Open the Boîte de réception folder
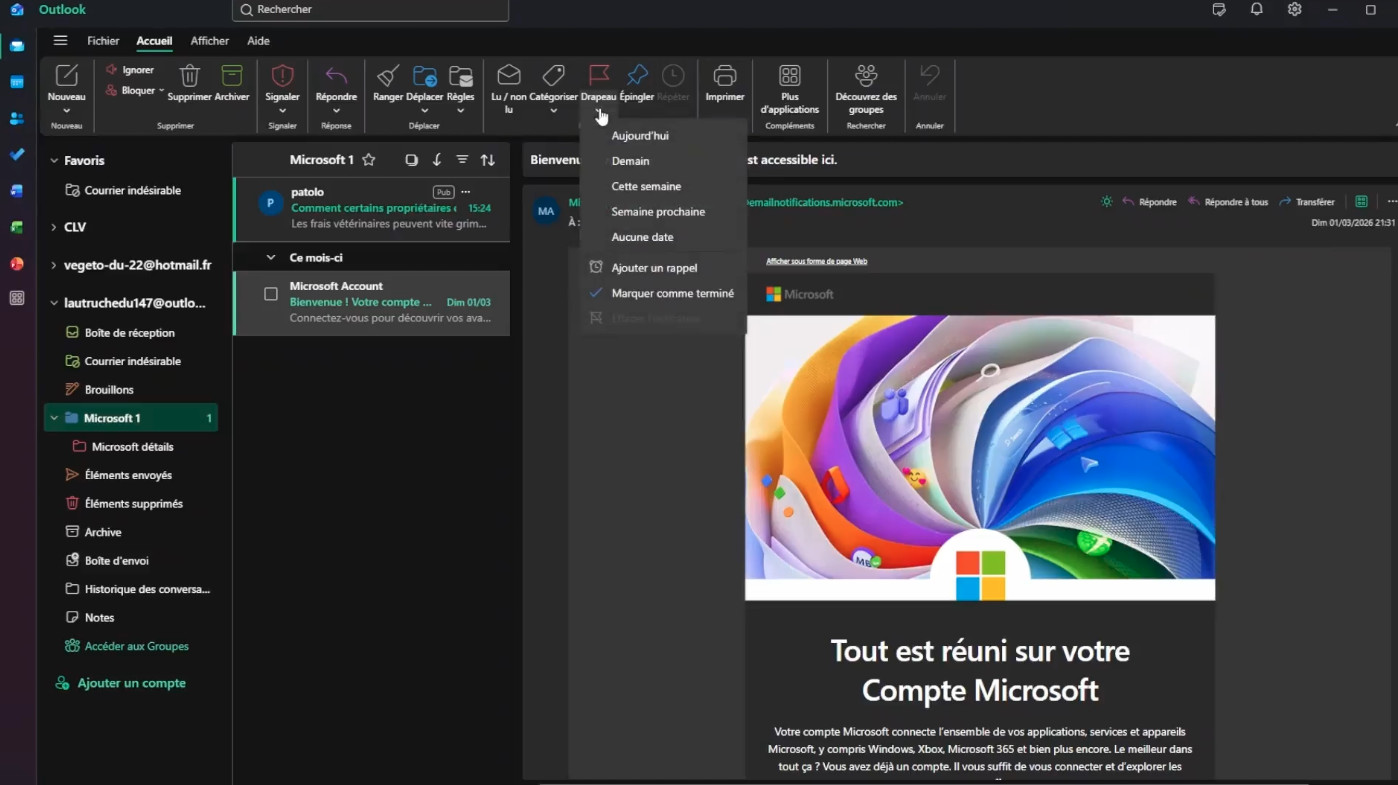Image resolution: width=1398 pixels, height=785 pixels. click(131, 333)
